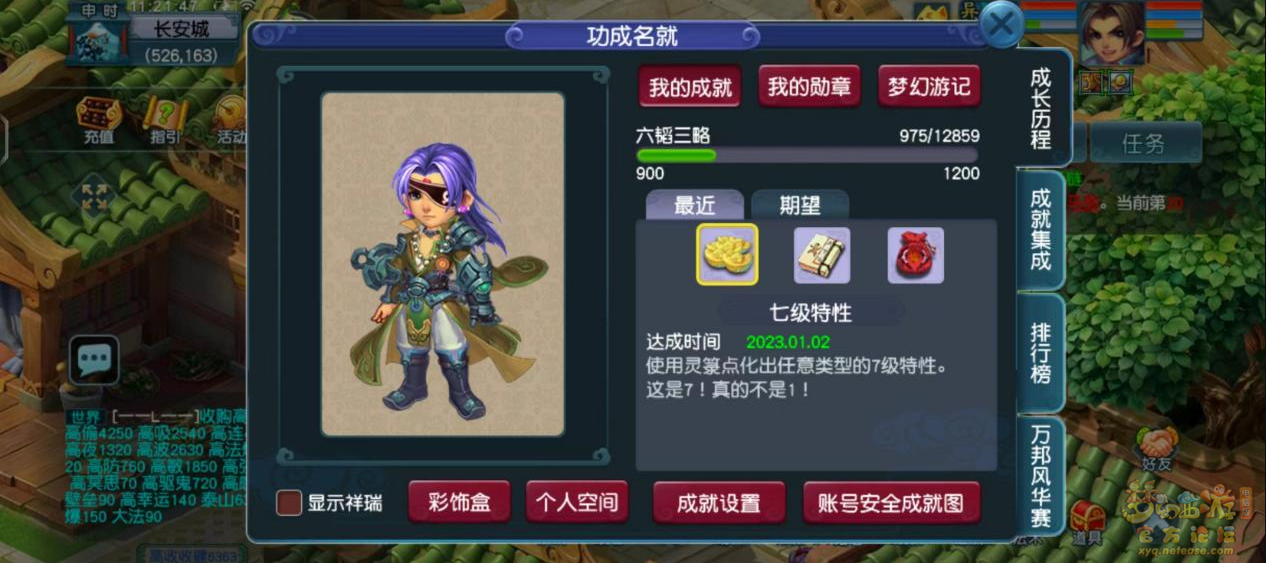The image size is (1266, 563).
Task: Open the 道具 inventory chest icon
Action: (1088, 524)
